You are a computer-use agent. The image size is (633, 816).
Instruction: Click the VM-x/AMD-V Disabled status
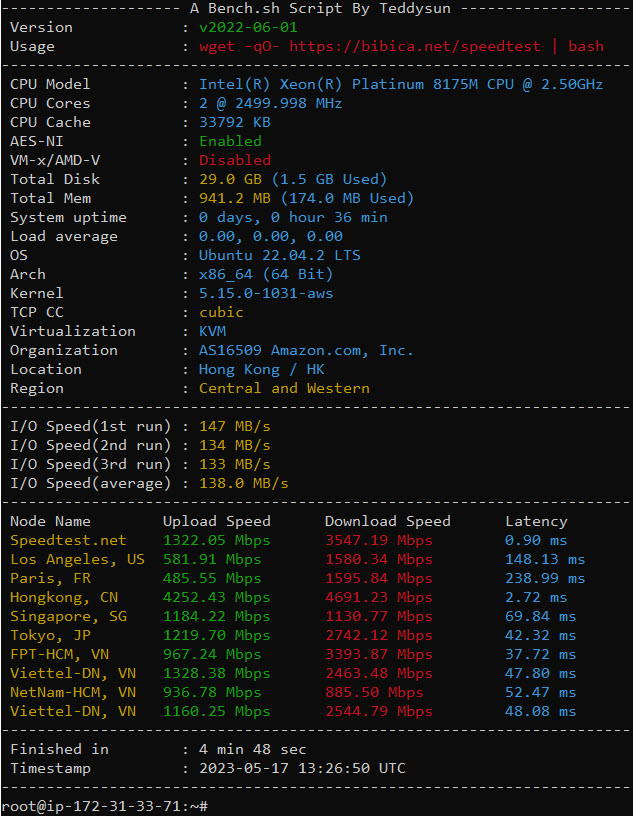(x=234, y=160)
